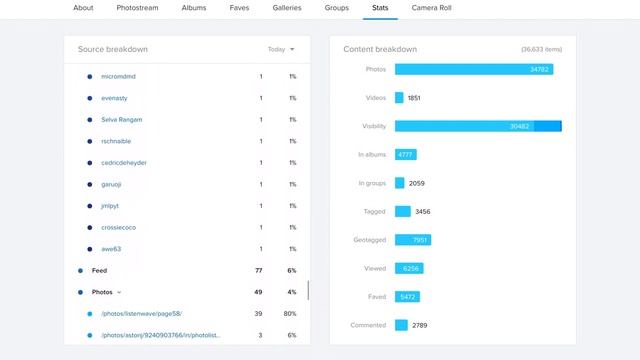Click the Source breakdown scrollbar thumb

click(308, 290)
